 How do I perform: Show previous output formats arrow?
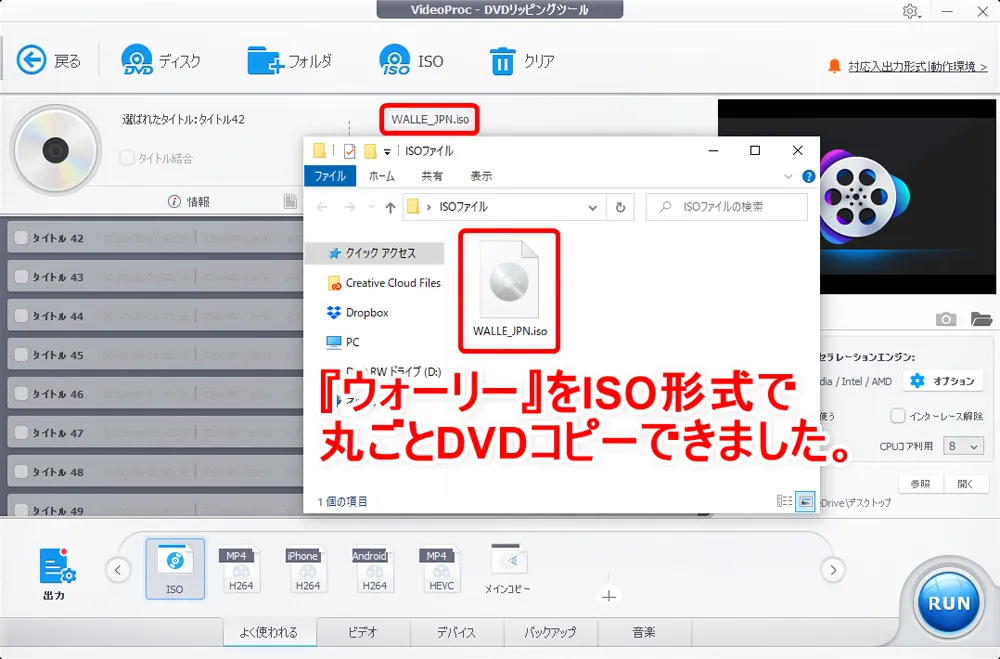click(118, 570)
